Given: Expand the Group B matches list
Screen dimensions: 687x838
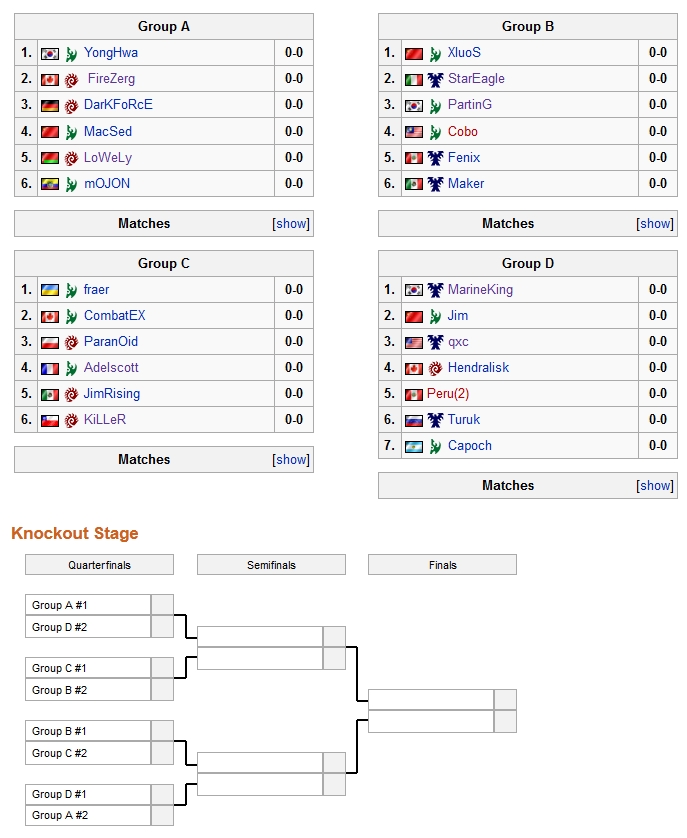Looking at the screenshot, I should click(x=656, y=224).
